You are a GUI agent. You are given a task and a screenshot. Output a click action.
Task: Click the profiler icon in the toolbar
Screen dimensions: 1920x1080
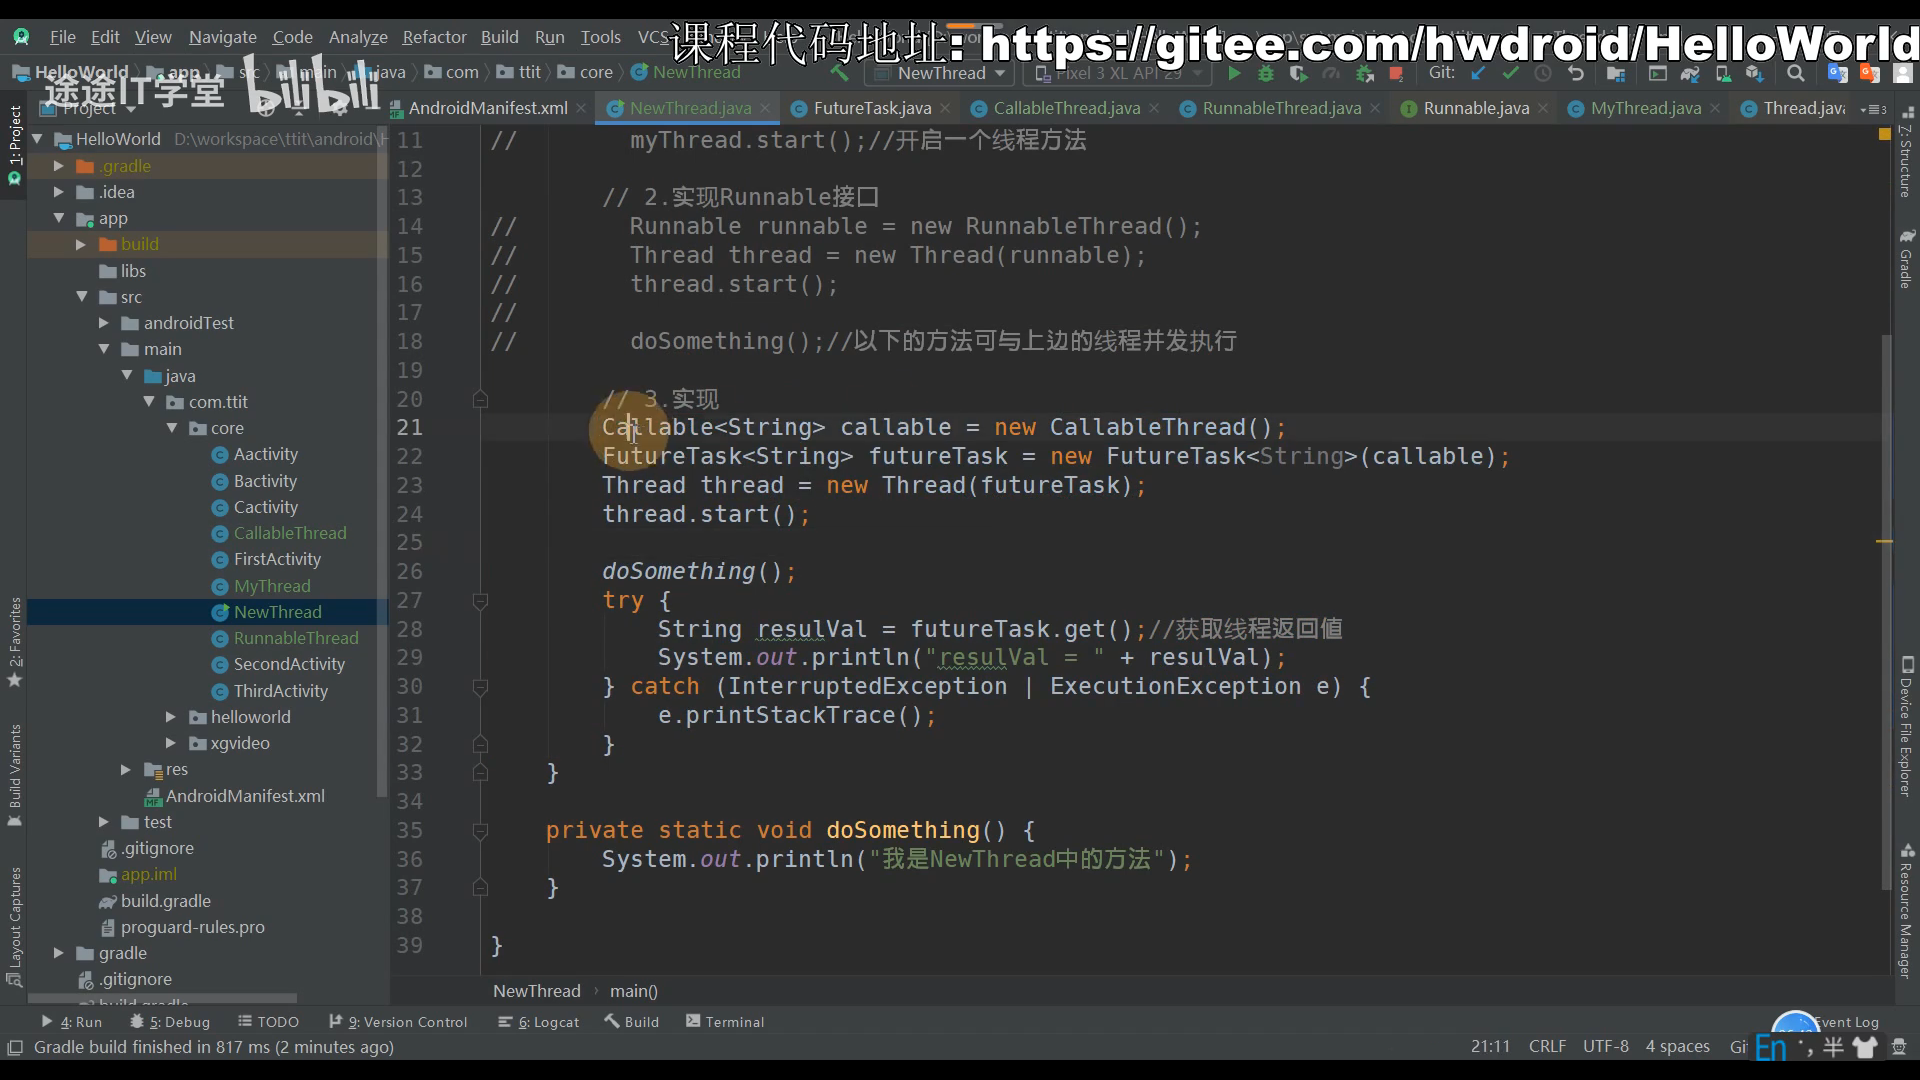tap(1330, 73)
